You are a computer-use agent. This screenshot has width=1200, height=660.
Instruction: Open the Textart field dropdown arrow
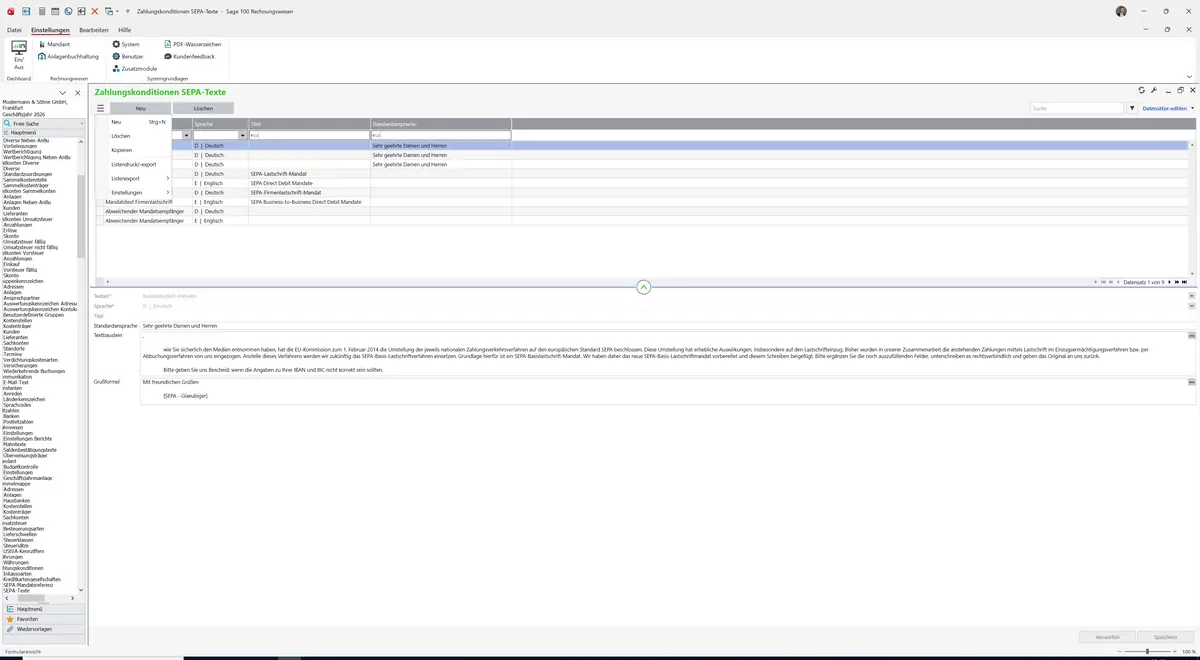click(x=1192, y=296)
